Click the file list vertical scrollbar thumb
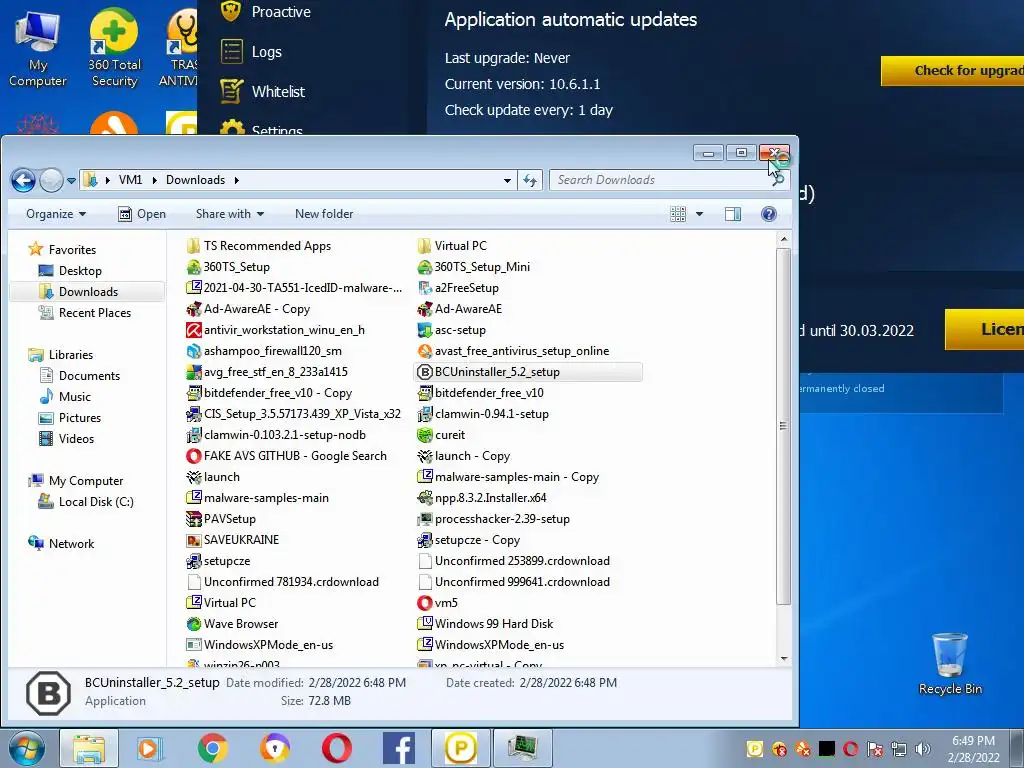1024x768 pixels. [783, 426]
